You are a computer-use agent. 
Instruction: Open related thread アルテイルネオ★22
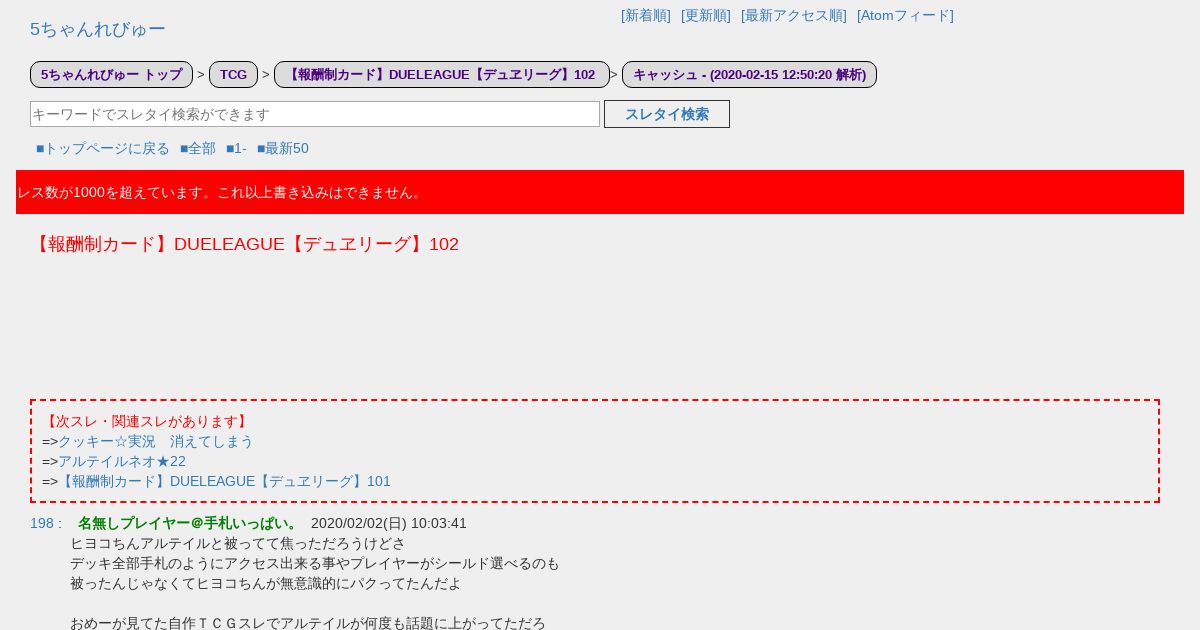click(x=122, y=461)
